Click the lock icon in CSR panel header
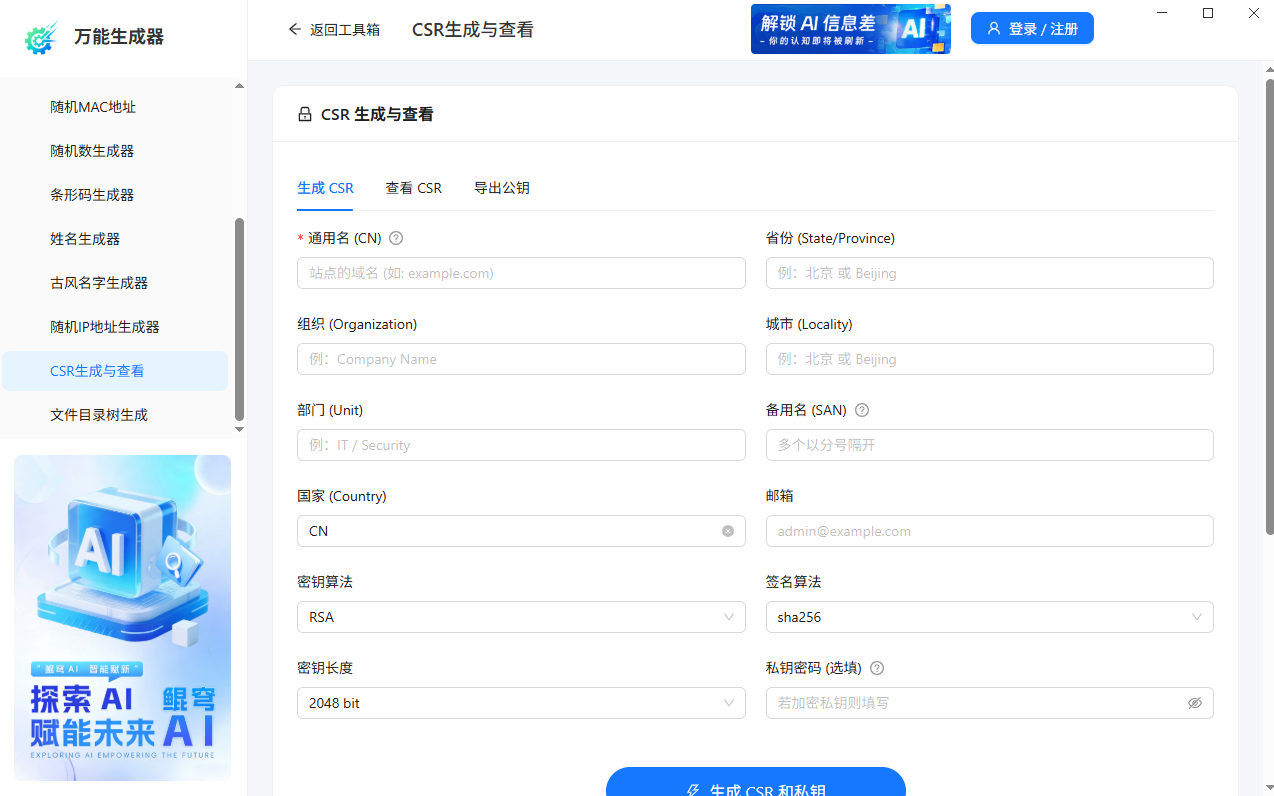The height and width of the screenshot is (796, 1274). (305, 114)
